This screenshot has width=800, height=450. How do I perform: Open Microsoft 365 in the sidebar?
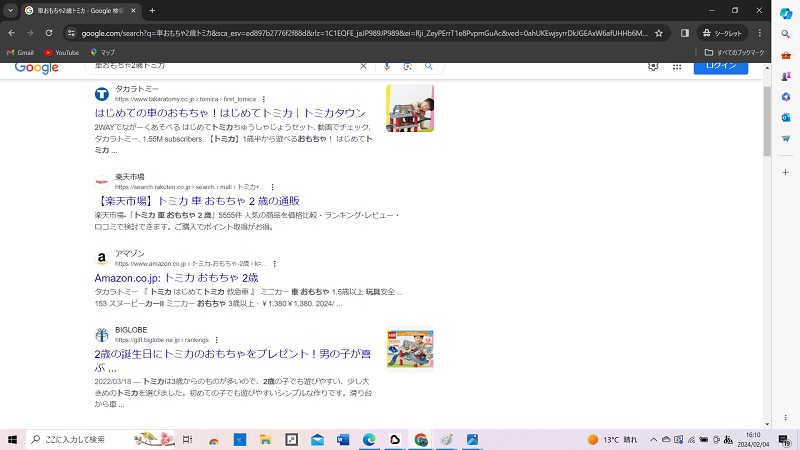pos(786,97)
